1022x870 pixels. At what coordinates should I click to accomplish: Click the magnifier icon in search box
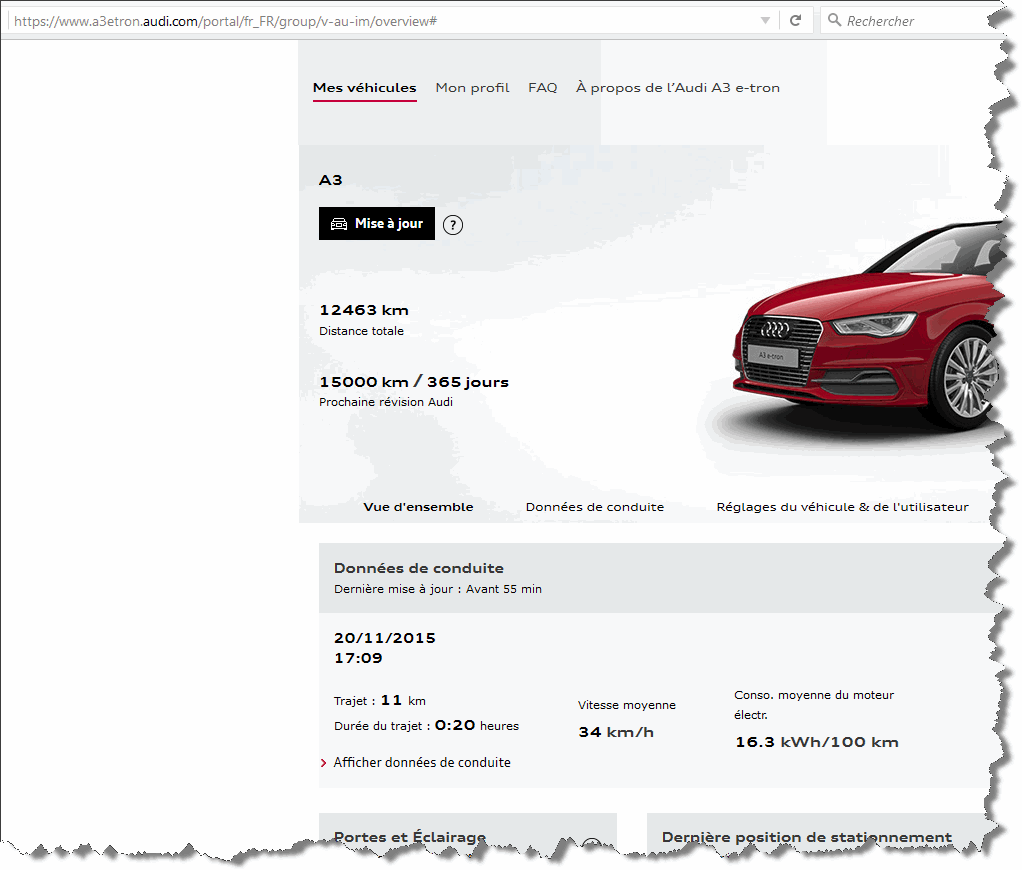pos(834,20)
